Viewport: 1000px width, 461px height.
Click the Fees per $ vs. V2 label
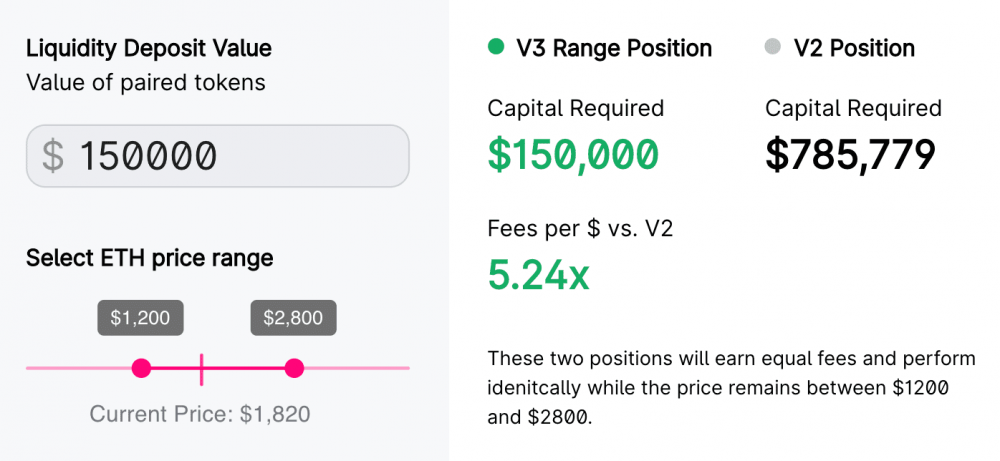580,229
